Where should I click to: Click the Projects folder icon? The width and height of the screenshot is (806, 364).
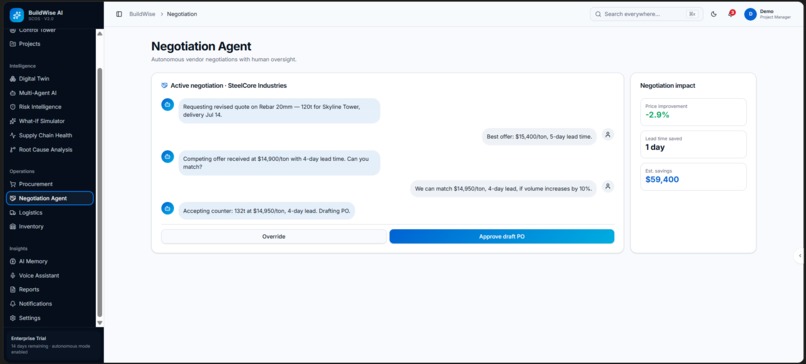pos(13,44)
